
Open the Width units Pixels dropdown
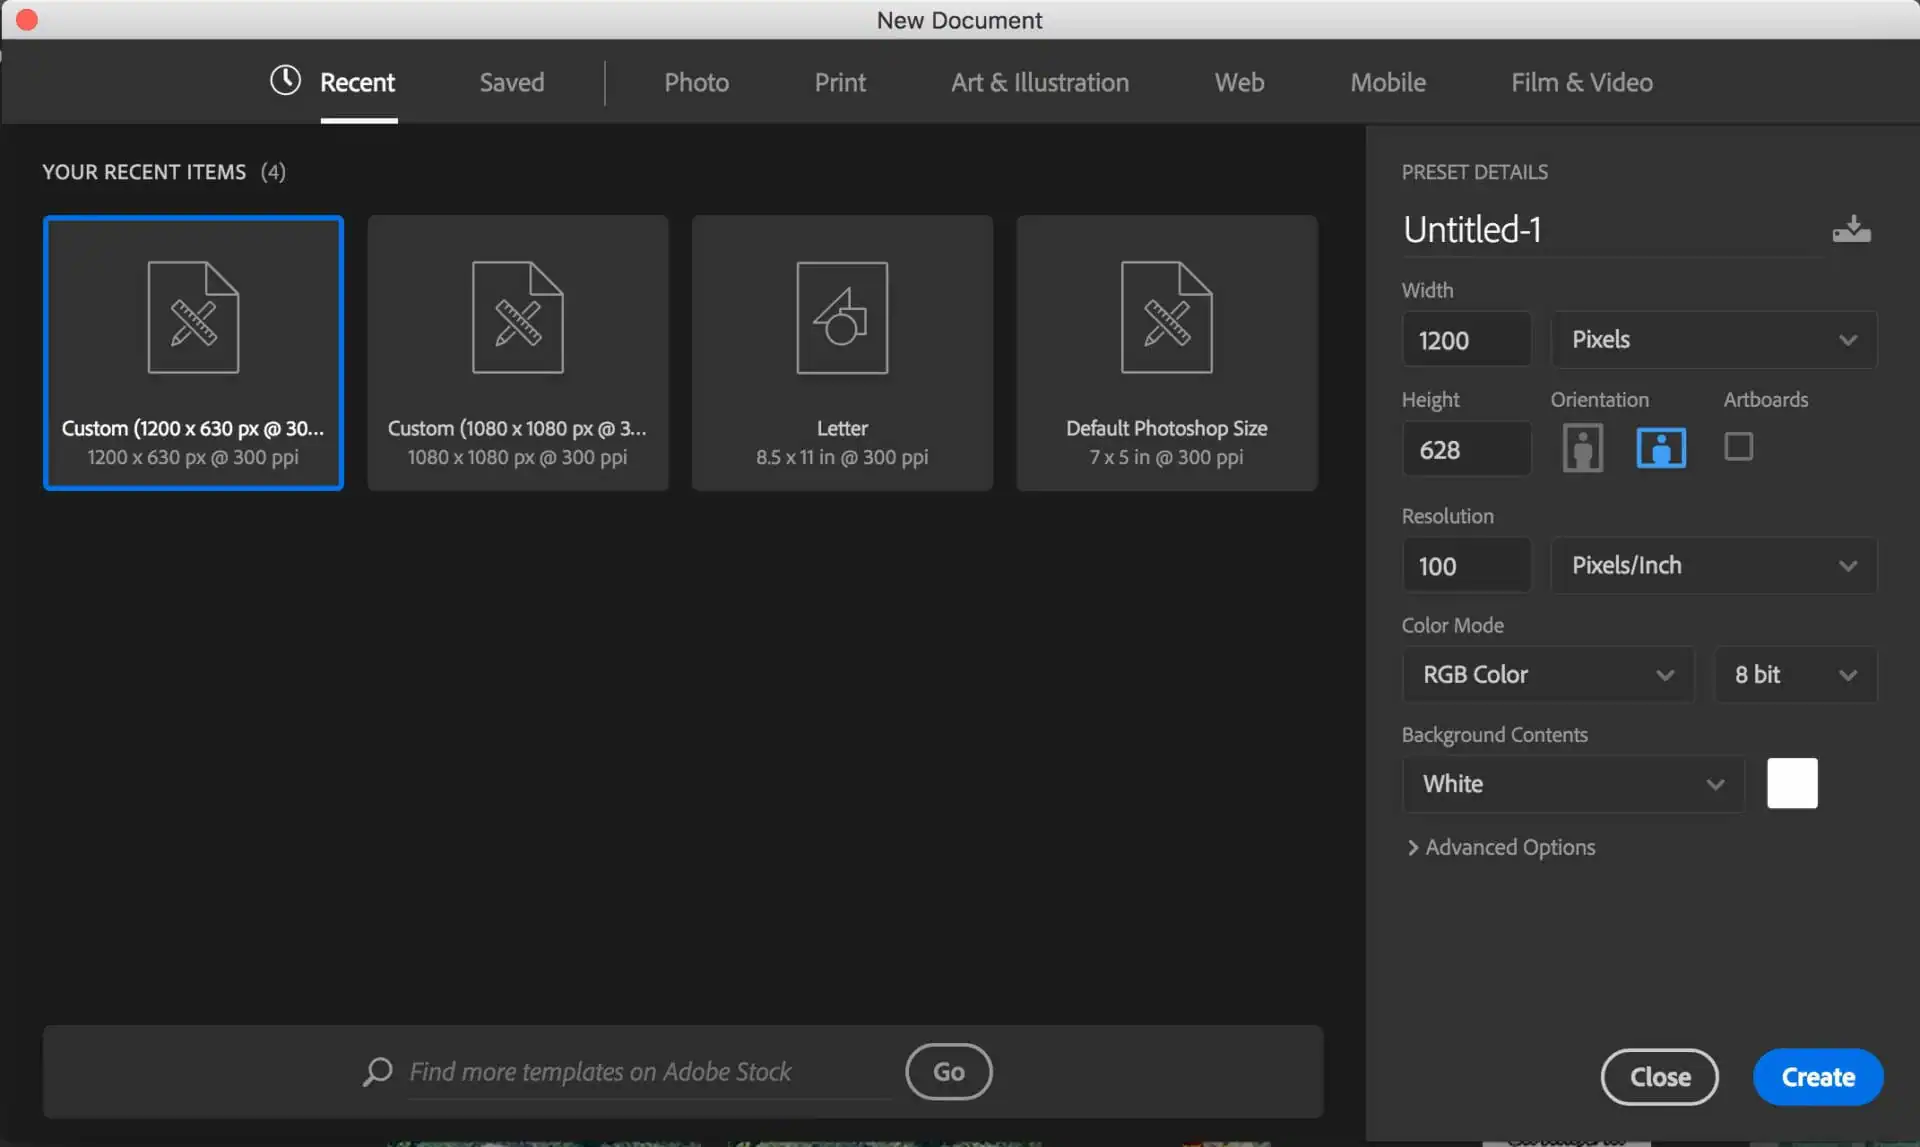[1713, 340]
